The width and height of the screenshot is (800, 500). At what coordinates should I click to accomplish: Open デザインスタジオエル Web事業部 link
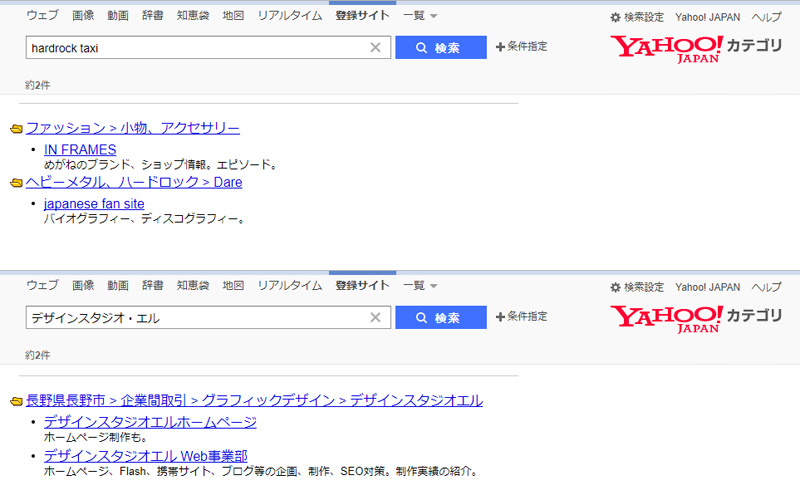click(145, 456)
